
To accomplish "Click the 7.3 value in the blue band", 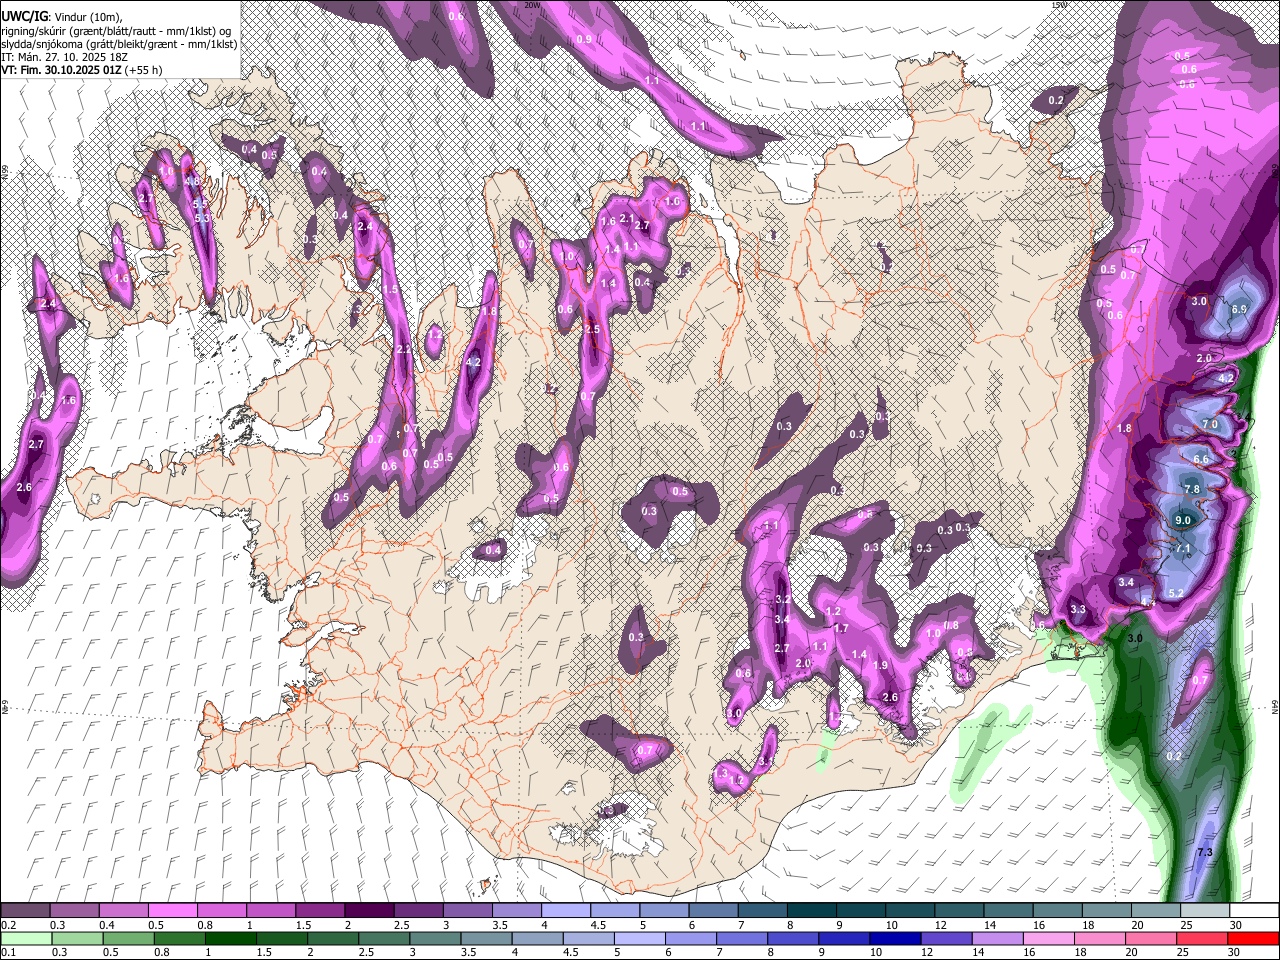I will [1205, 852].
